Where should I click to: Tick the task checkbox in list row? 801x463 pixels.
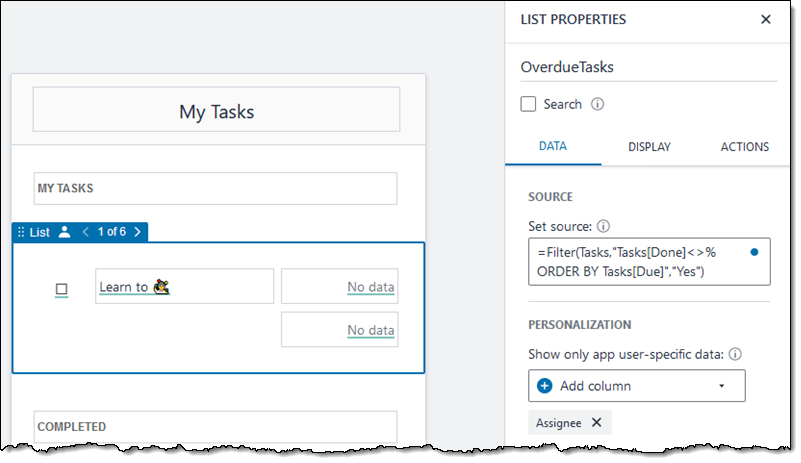[61, 289]
